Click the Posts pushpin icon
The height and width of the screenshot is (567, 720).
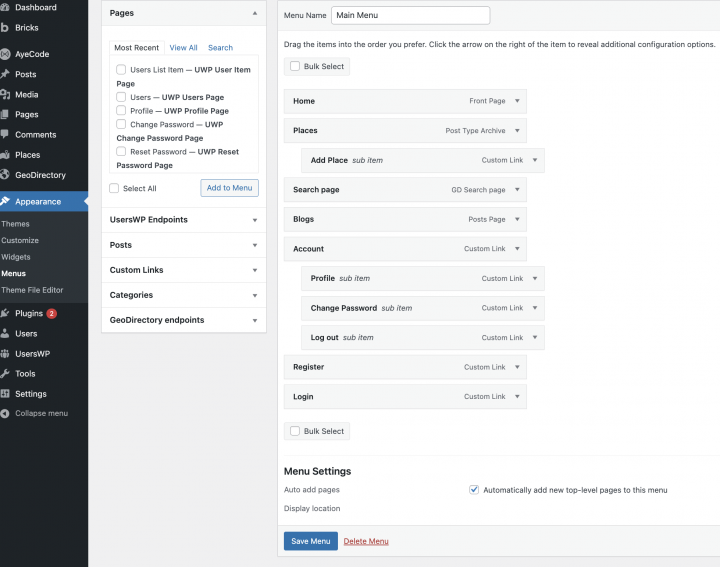(6, 74)
